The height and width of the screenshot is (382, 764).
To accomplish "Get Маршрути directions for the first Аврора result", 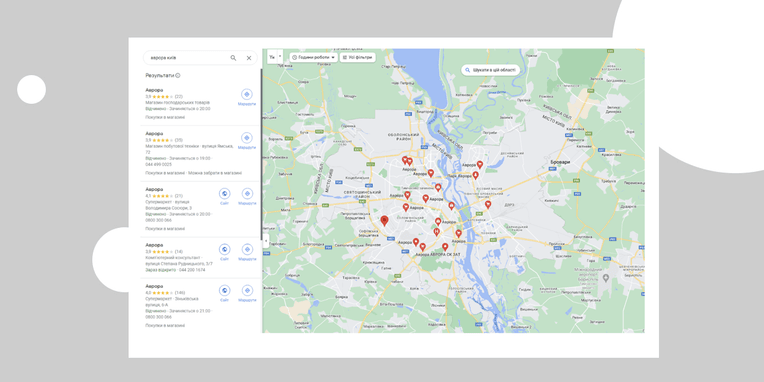I will coord(247,97).
